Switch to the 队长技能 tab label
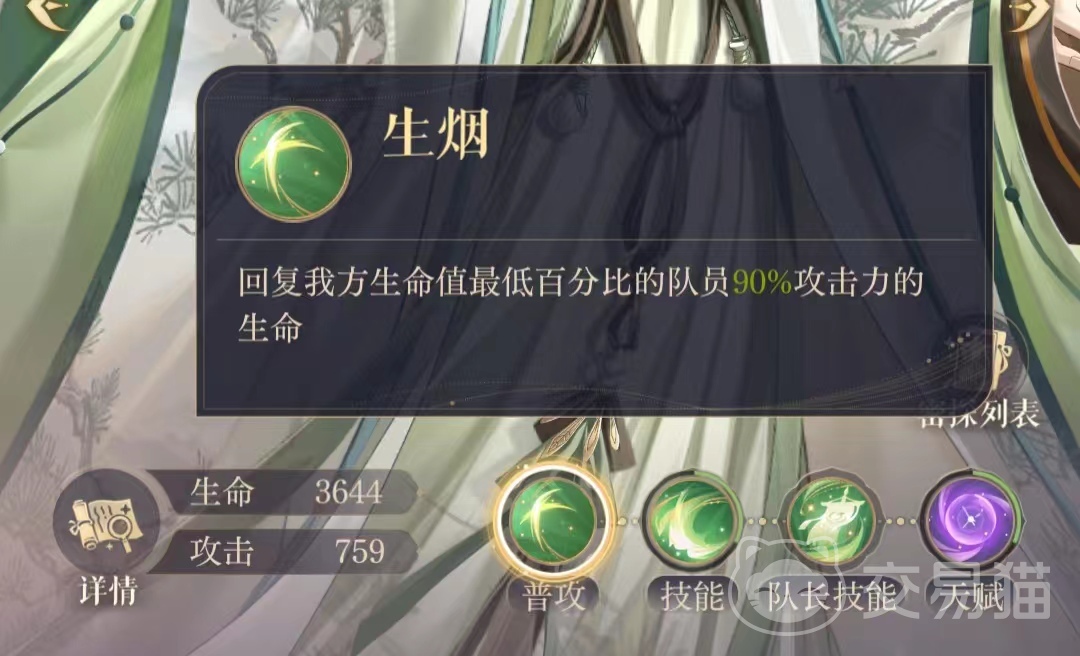This screenshot has width=1080, height=656. (831, 597)
